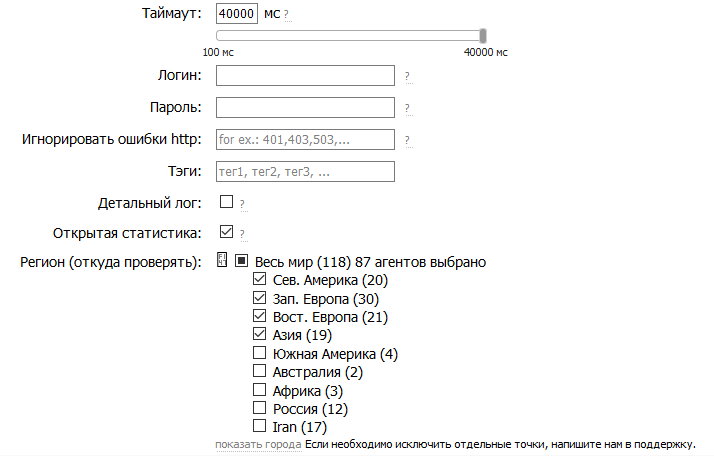This screenshot has width=714, height=472.
Task: Uncheck Сев. Америка (20) region
Action: pos(260,279)
